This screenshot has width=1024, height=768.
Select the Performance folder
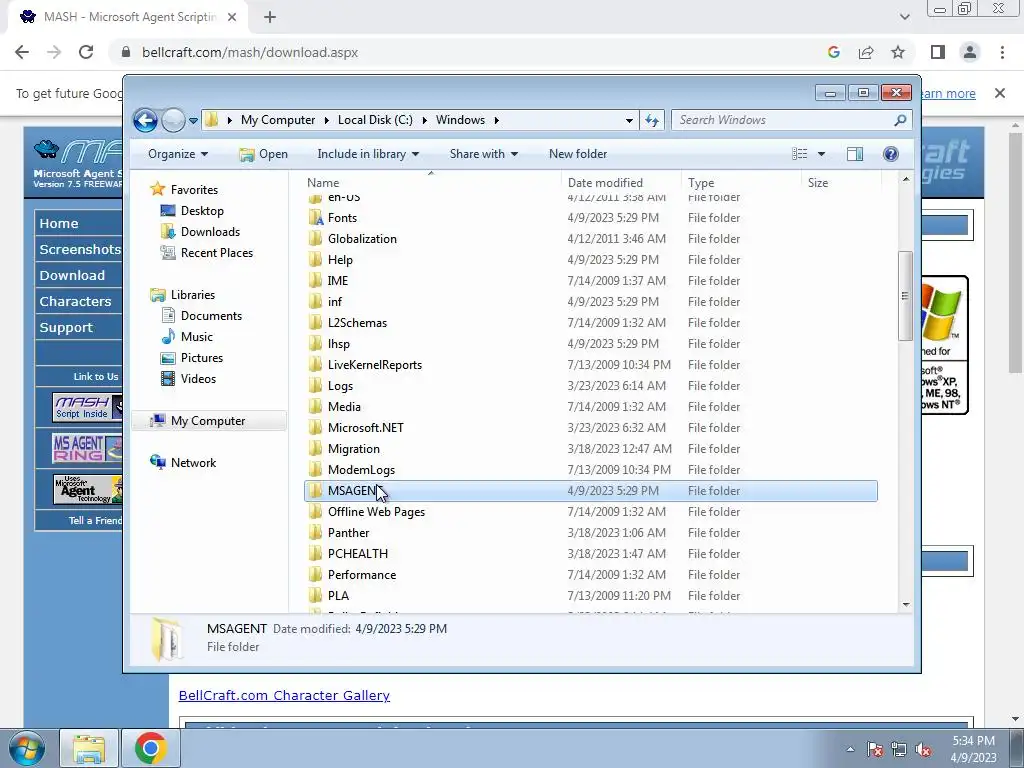point(590,575)
